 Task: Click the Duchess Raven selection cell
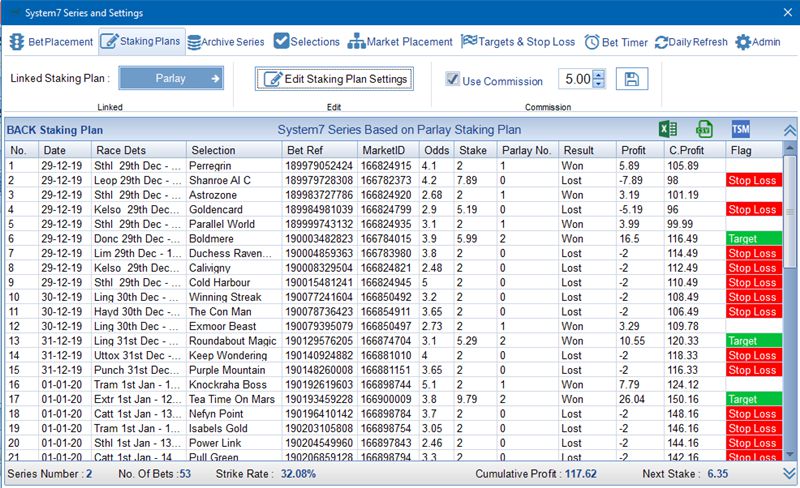click(x=234, y=253)
